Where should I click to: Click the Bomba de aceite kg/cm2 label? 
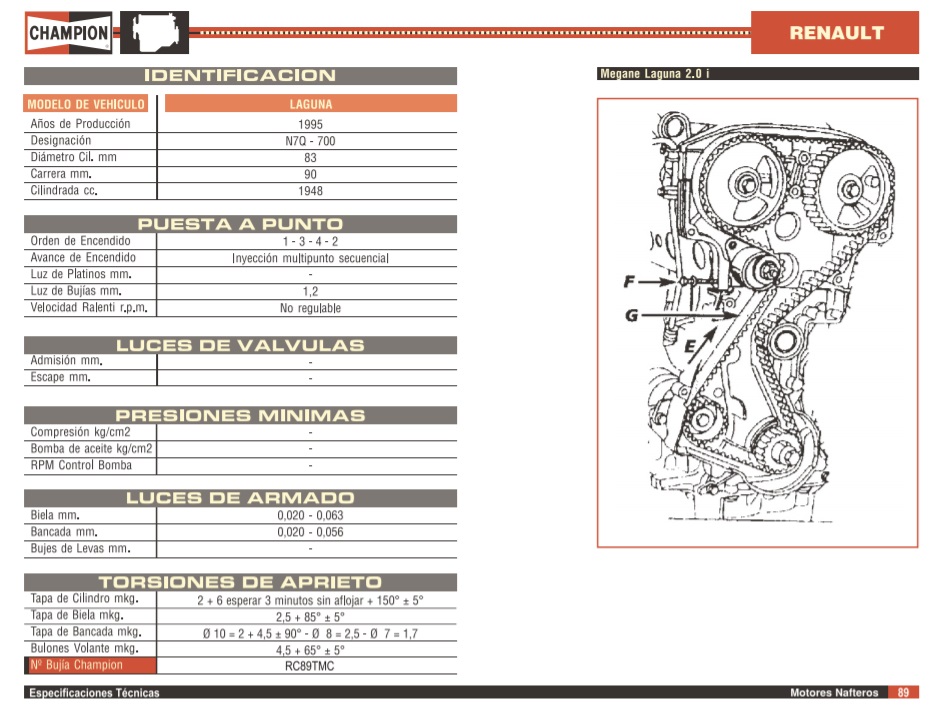pyautogui.click(x=91, y=449)
